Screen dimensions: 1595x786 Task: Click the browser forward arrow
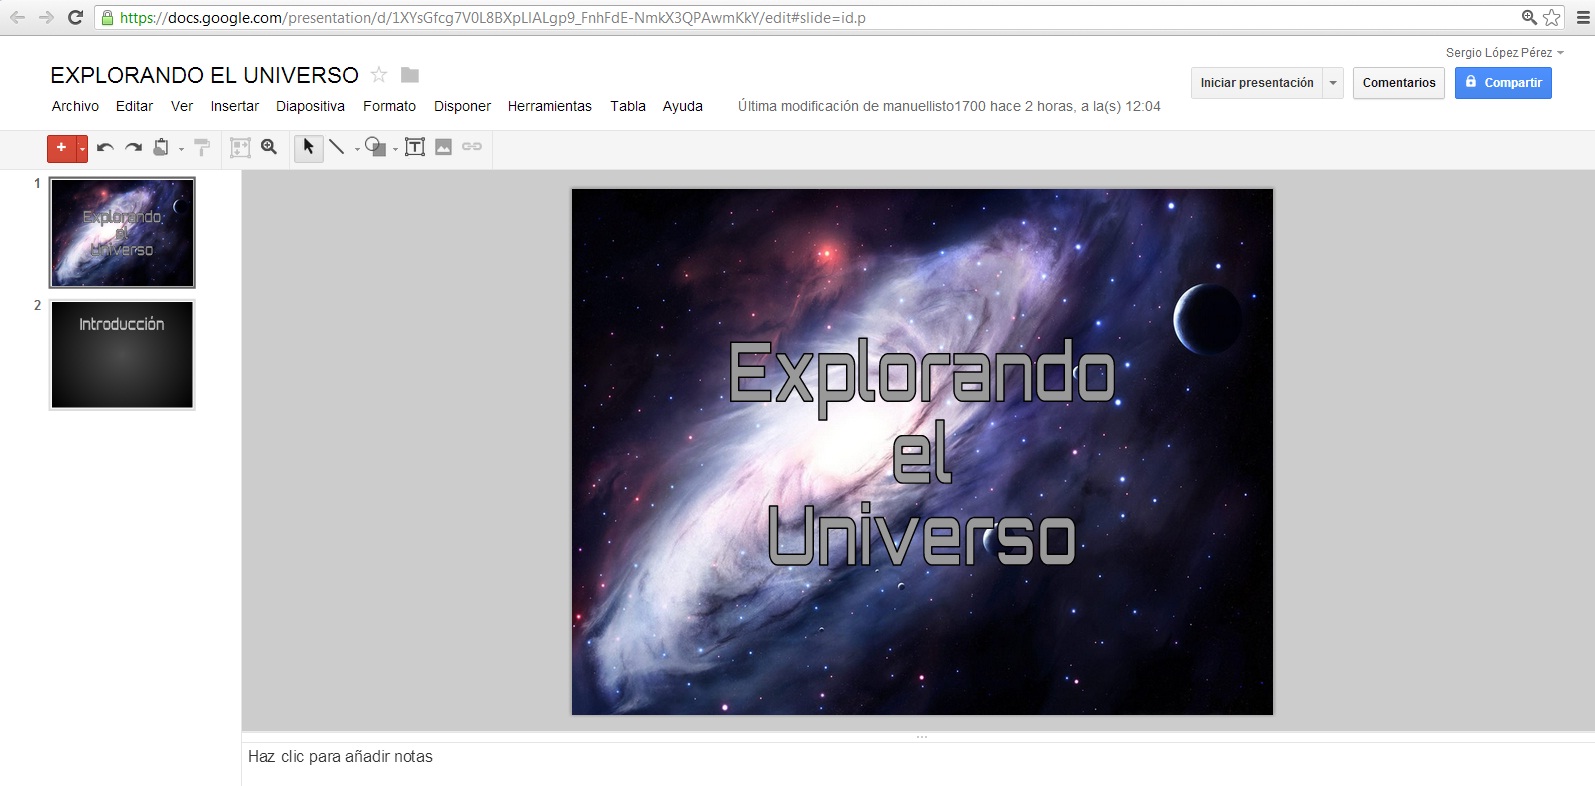46,17
